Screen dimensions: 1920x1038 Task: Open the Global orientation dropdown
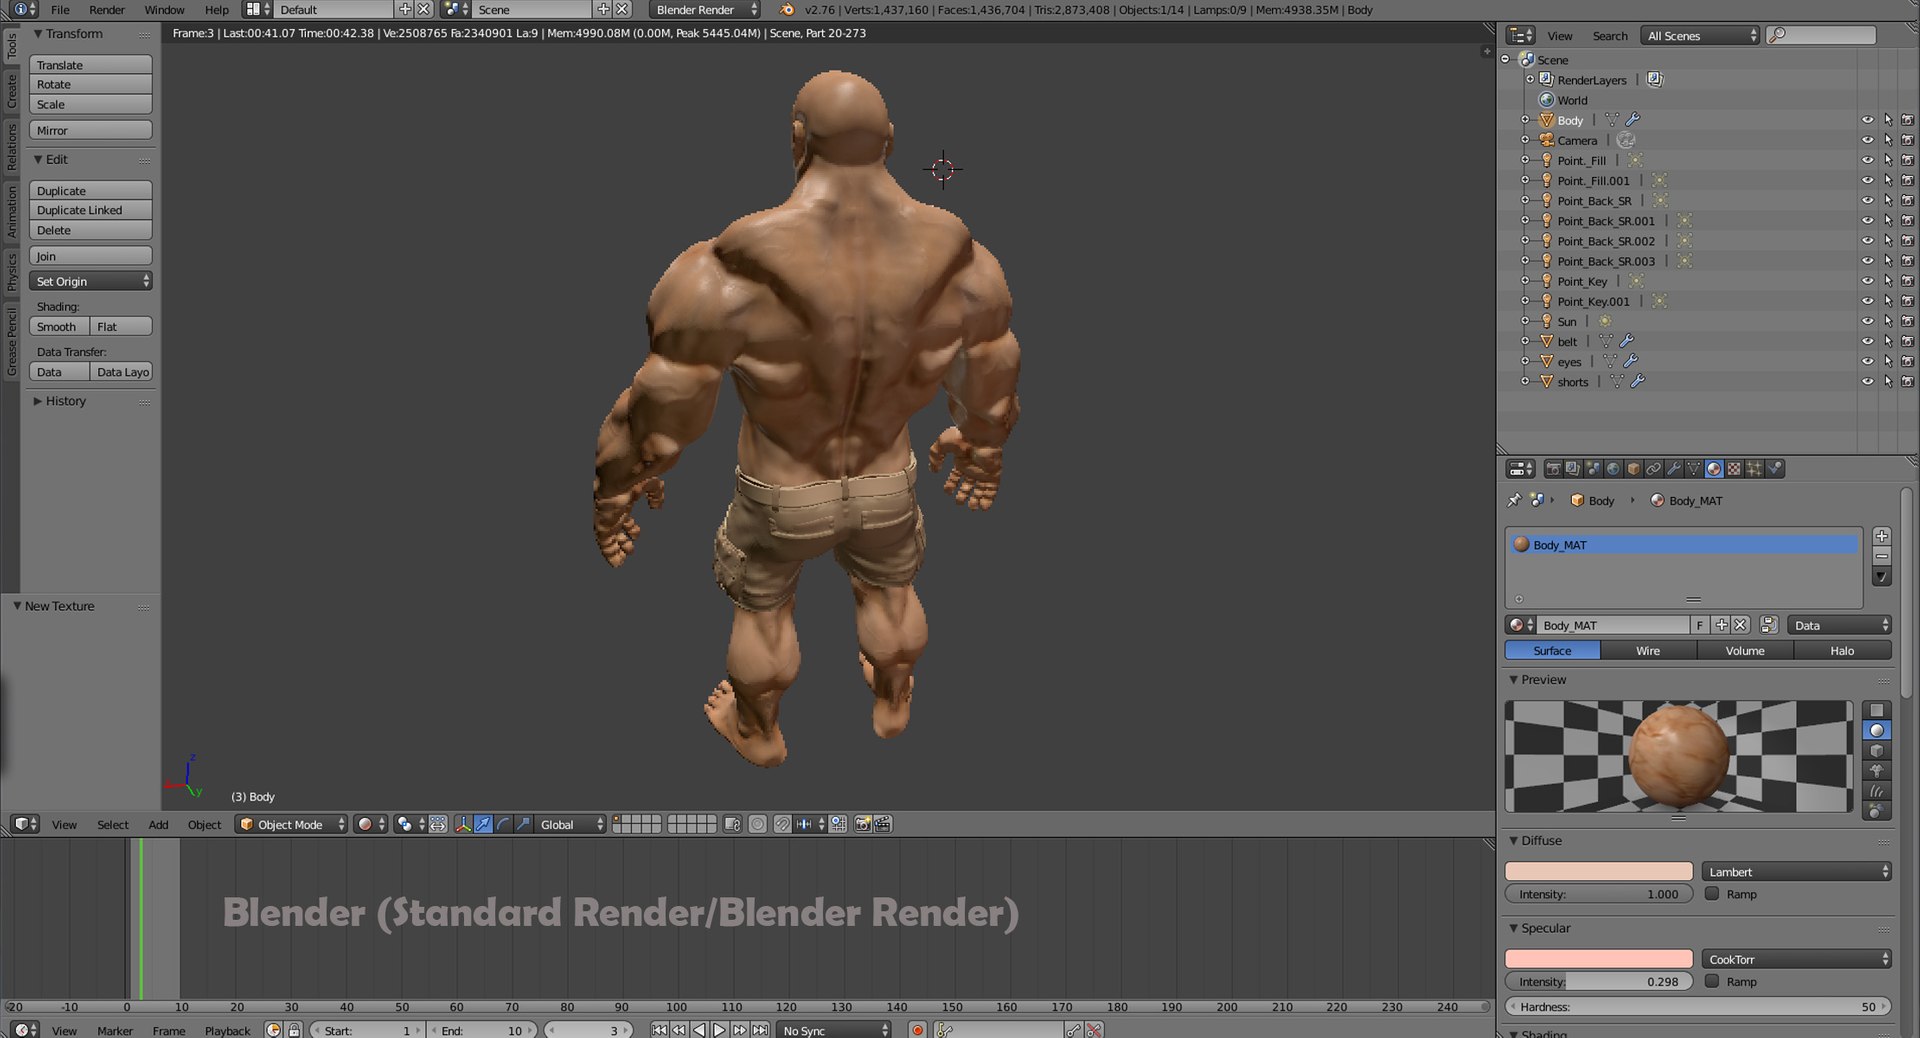(x=571, y=824)
